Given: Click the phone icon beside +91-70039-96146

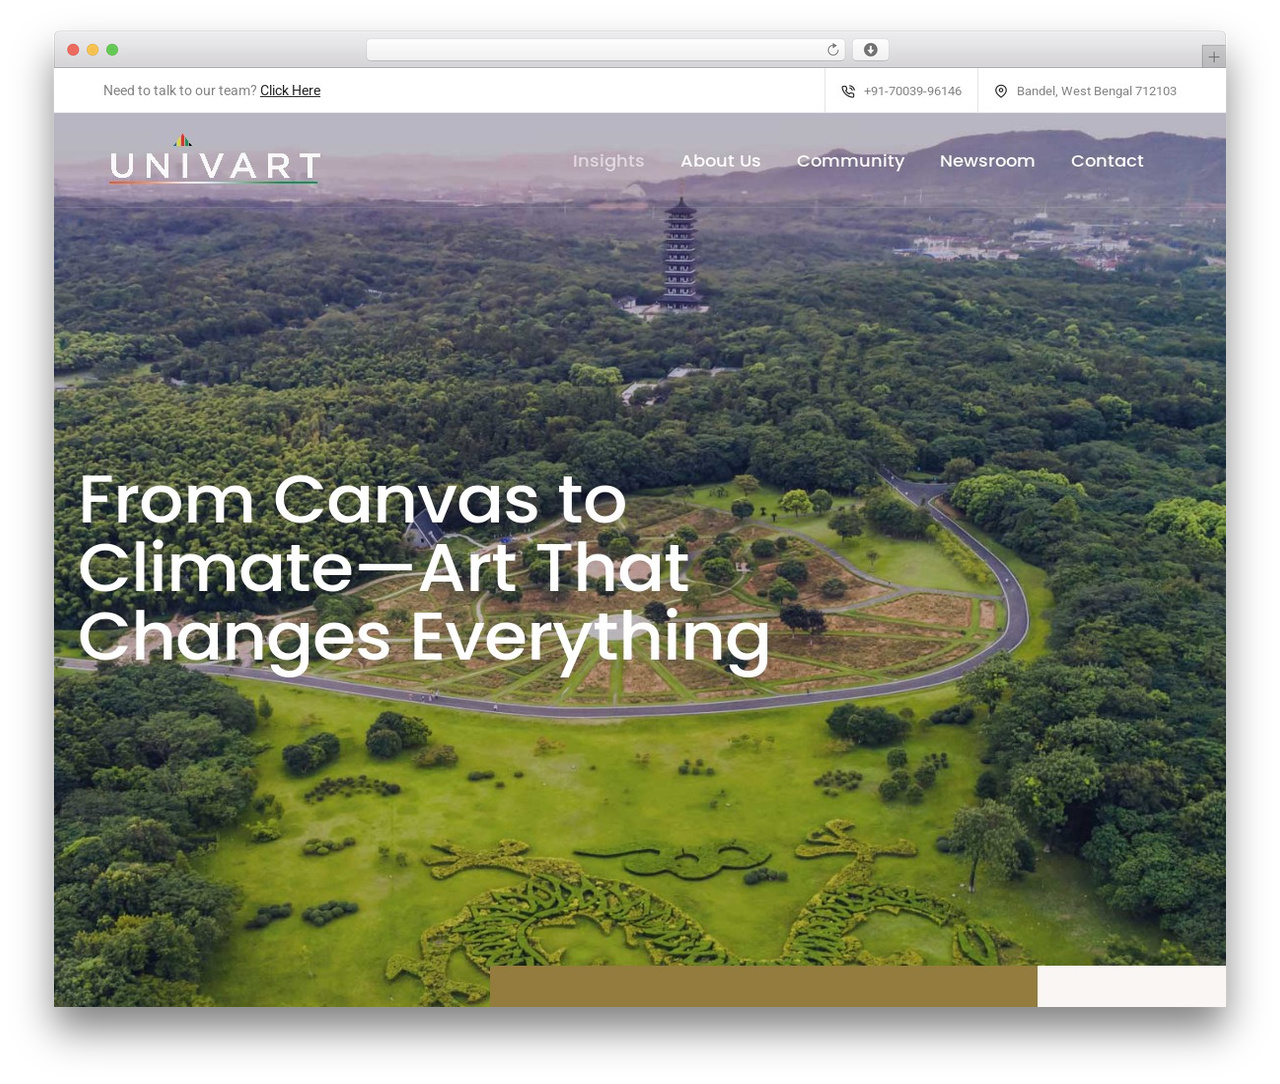Looking at the screenshot, I should click(848, 91).
